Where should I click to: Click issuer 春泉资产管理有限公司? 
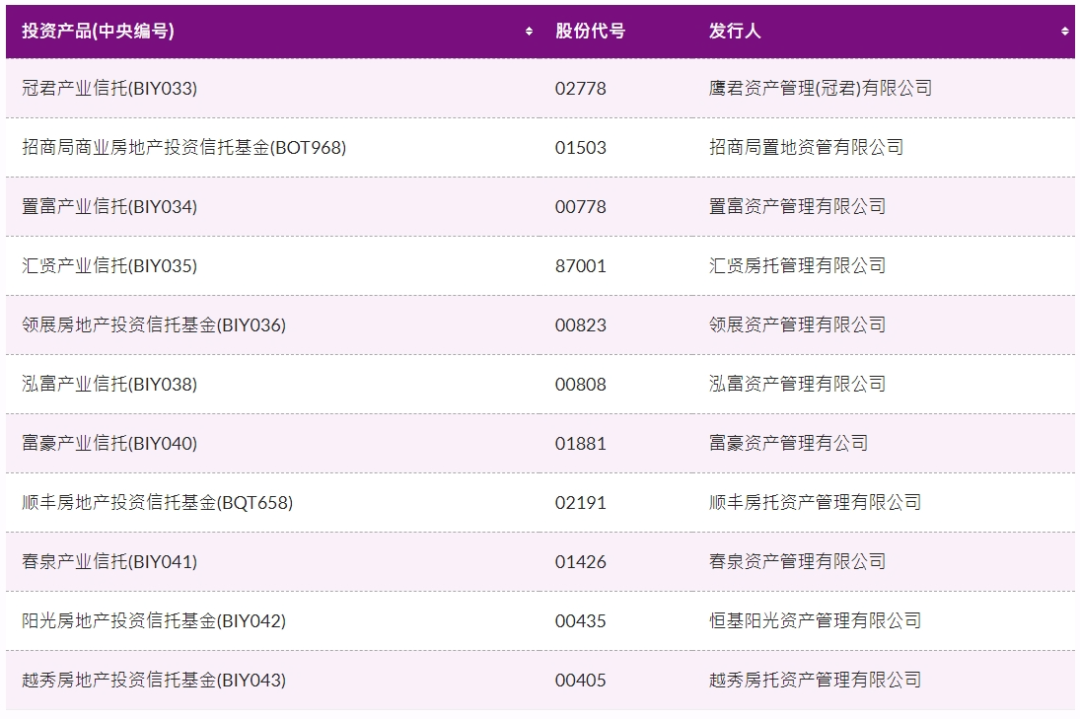(x=798, y=562)
